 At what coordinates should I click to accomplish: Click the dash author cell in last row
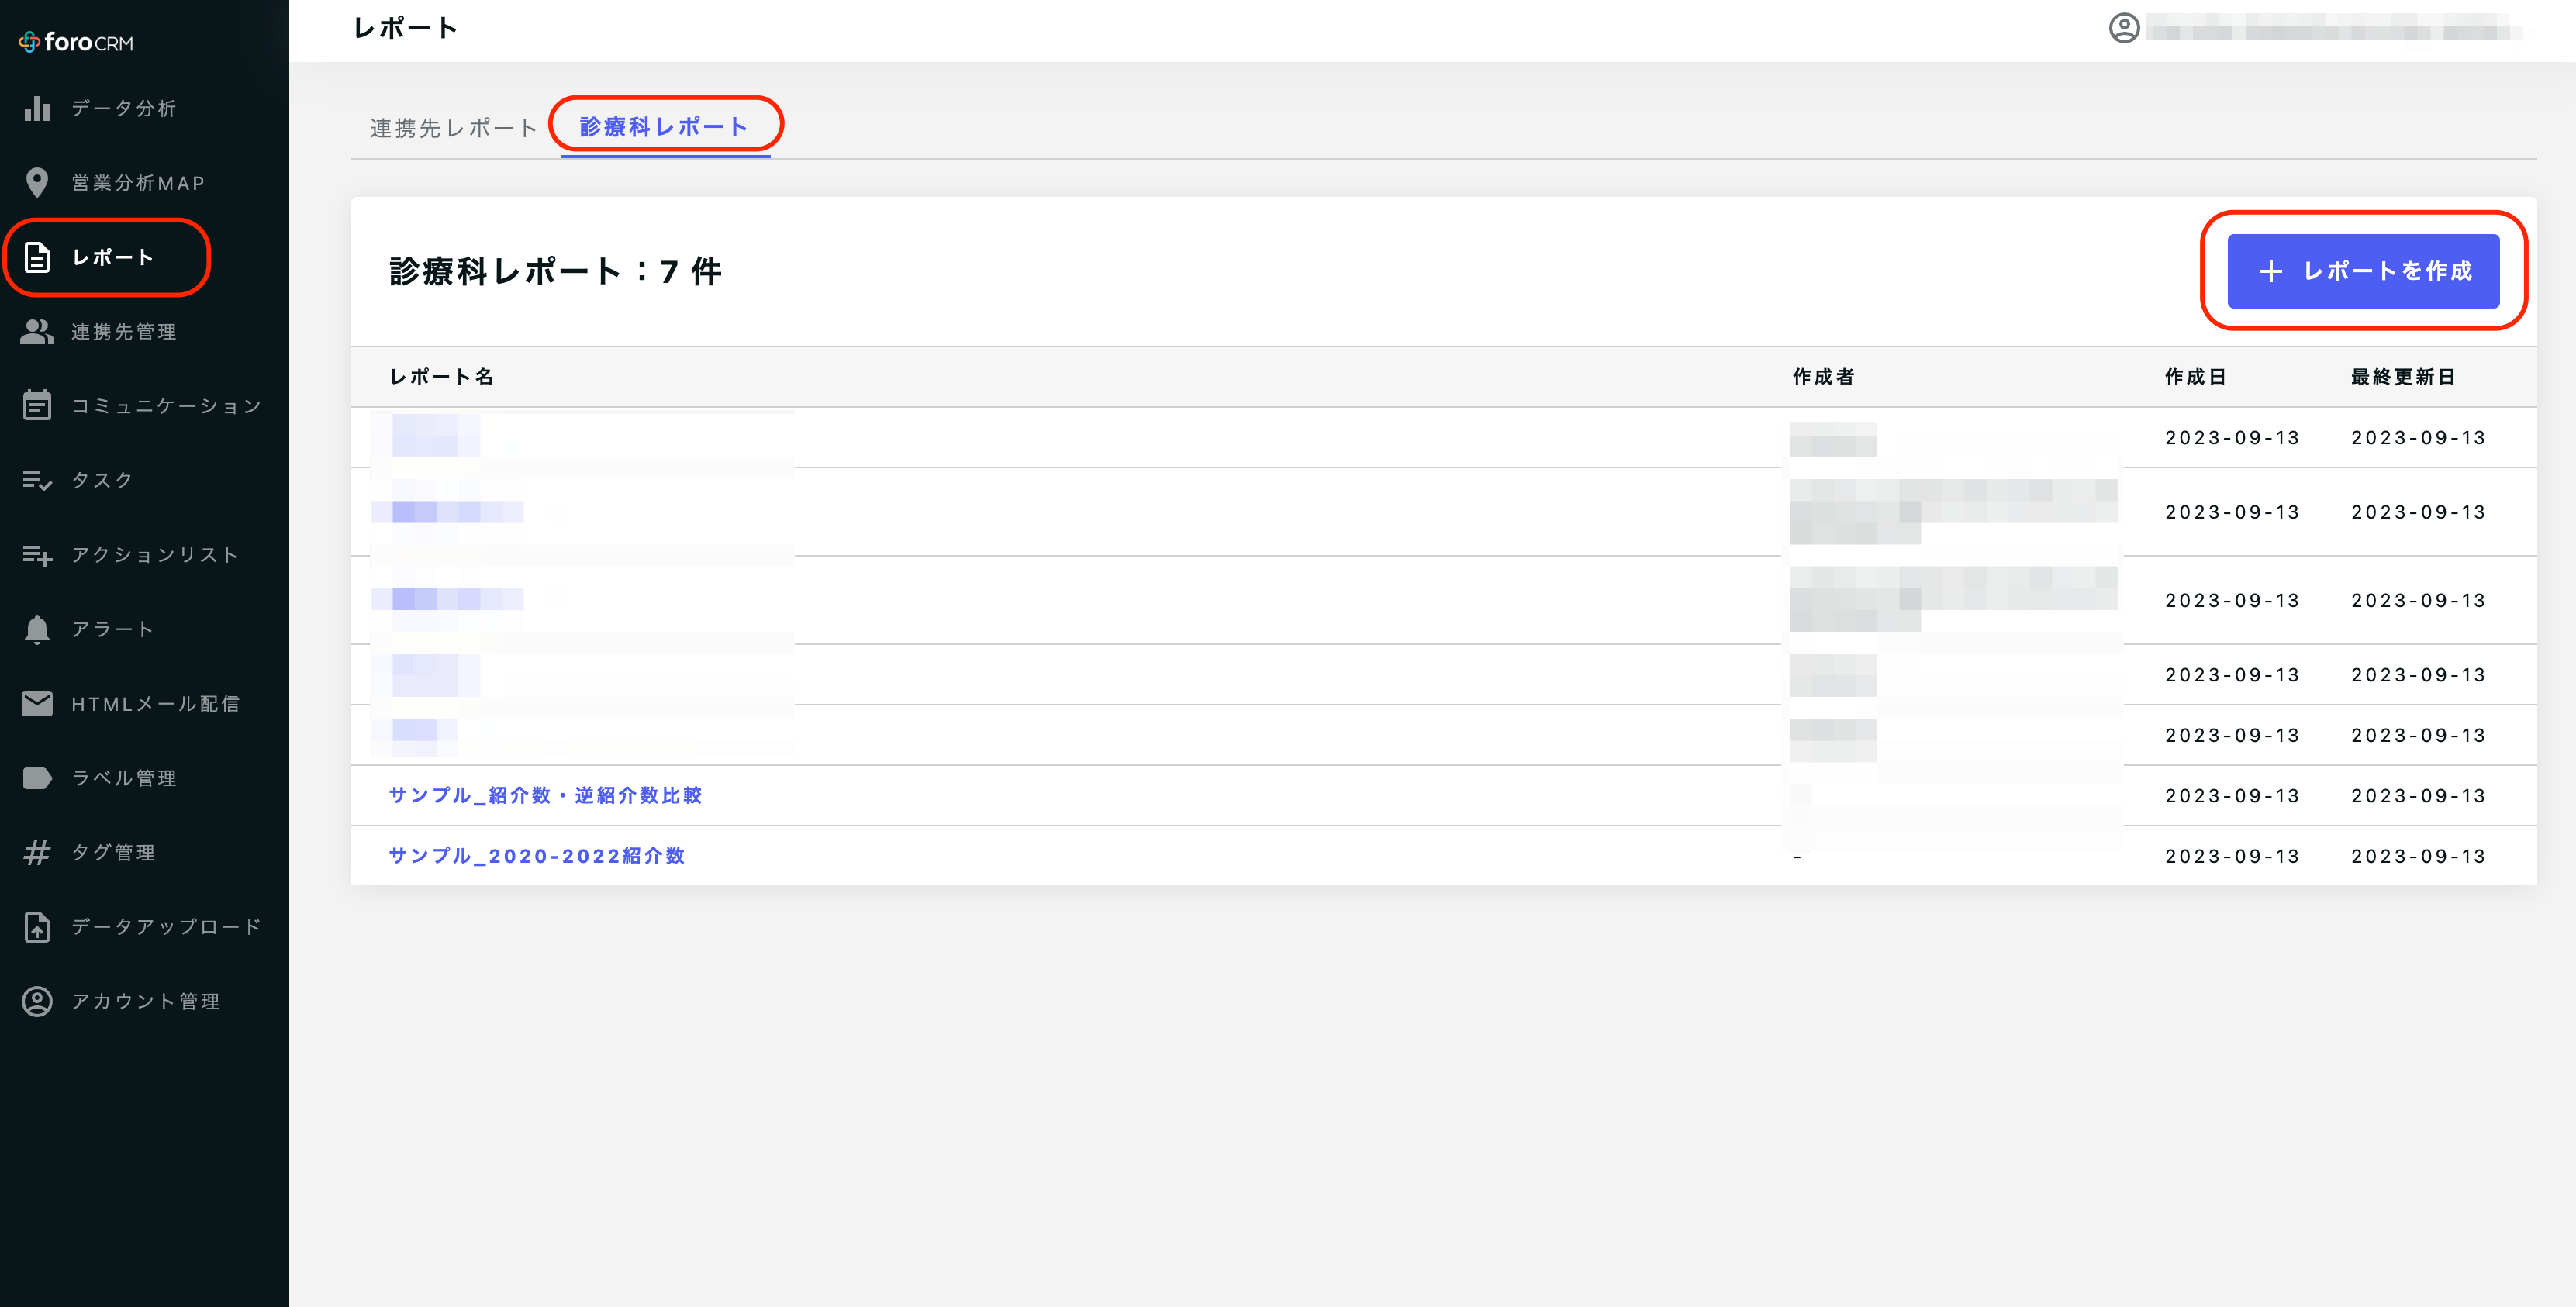point(1797,857)
